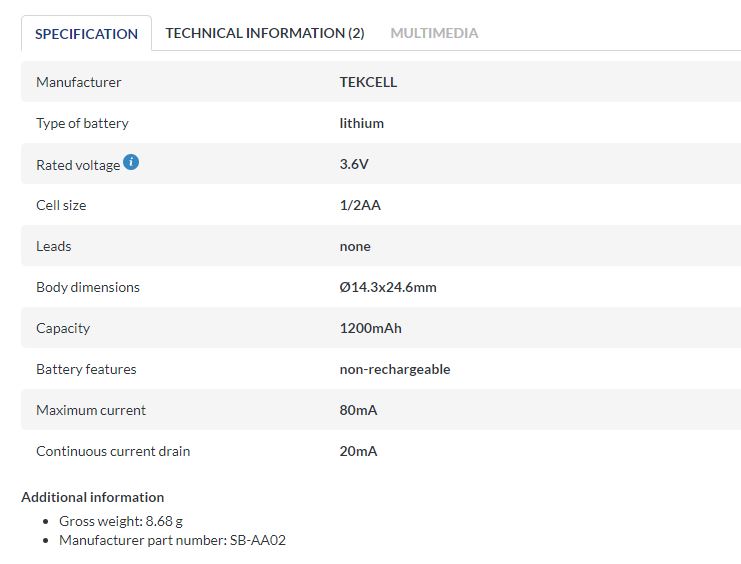Click the 1/2AA cell size value
Image resolution: width=741 pixels, height=564 pixels.
click(x=360, y=205)
